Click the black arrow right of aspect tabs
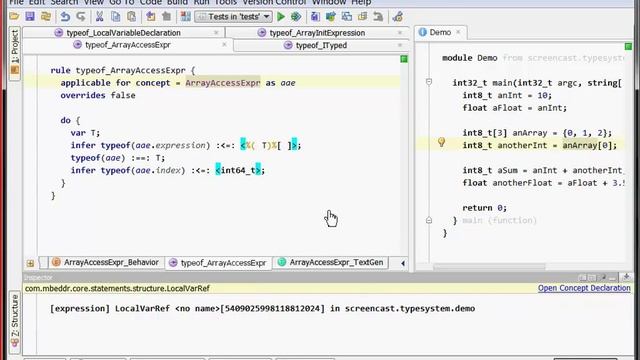Viewport: 640px width, 360px height. click(x=403, y=263)
